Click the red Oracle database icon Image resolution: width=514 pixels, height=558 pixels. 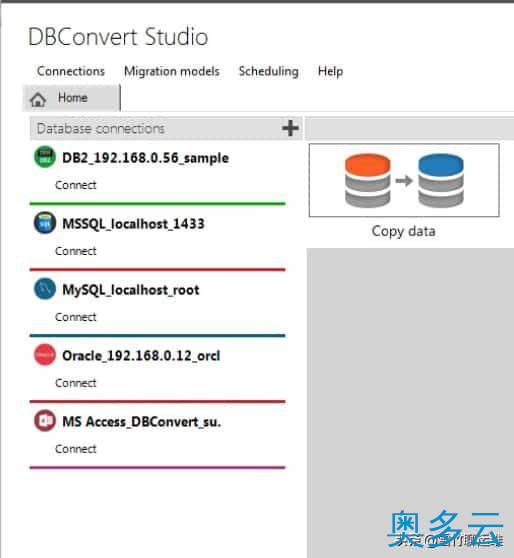[x=45, y=354]
